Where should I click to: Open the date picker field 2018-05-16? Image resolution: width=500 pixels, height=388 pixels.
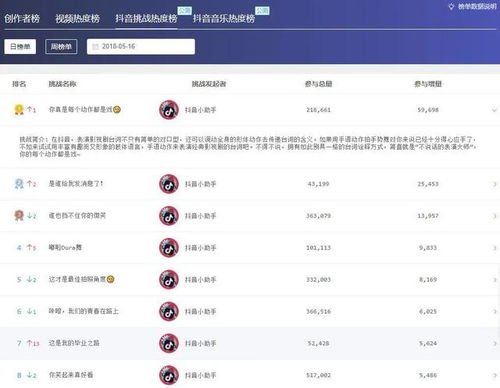[x=141, y=46]
